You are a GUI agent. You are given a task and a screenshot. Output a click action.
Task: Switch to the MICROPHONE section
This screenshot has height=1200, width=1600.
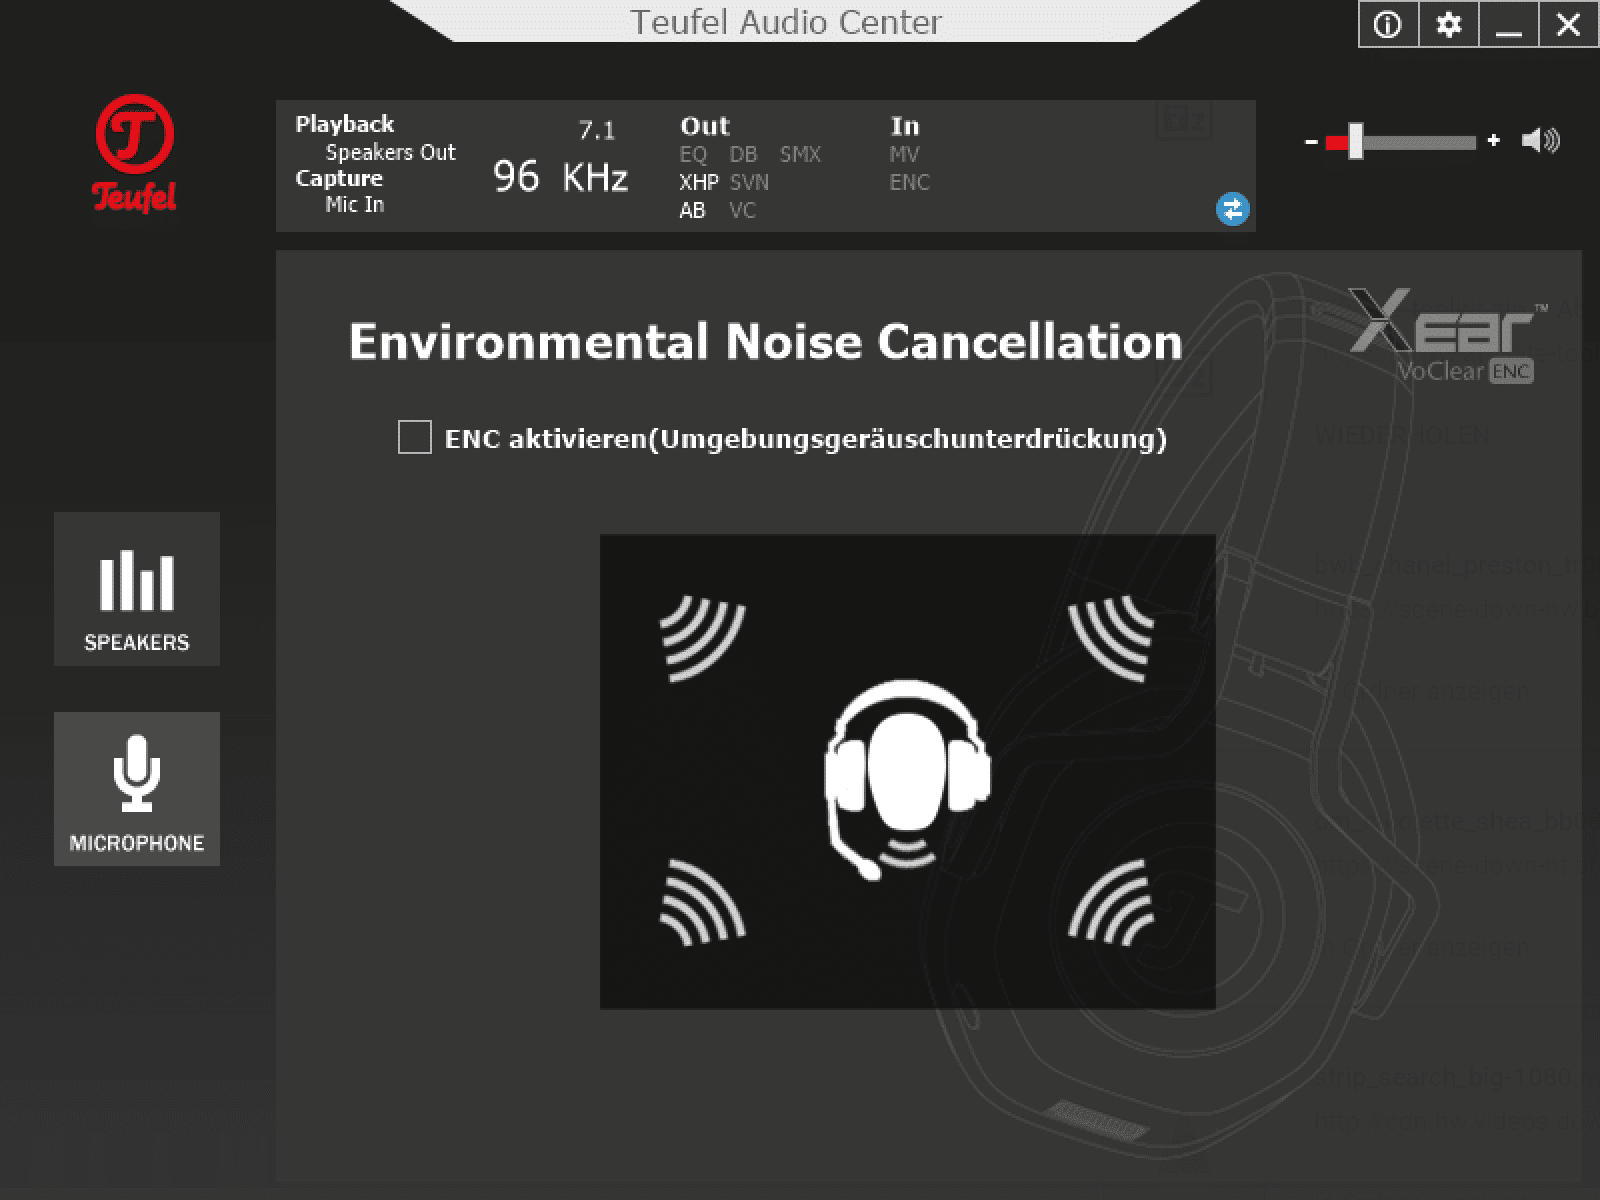point(137,789)
